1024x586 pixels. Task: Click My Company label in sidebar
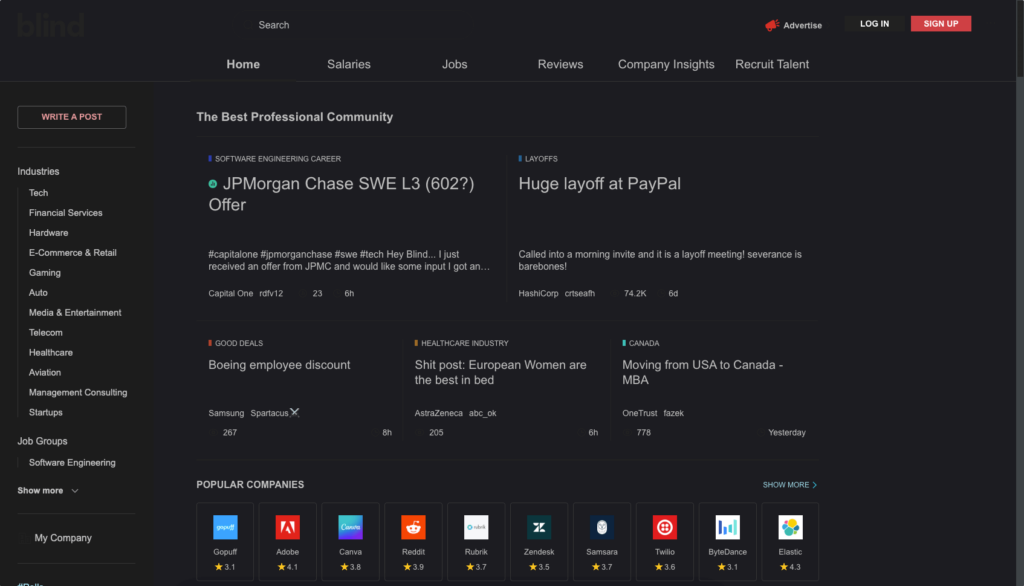63,538
